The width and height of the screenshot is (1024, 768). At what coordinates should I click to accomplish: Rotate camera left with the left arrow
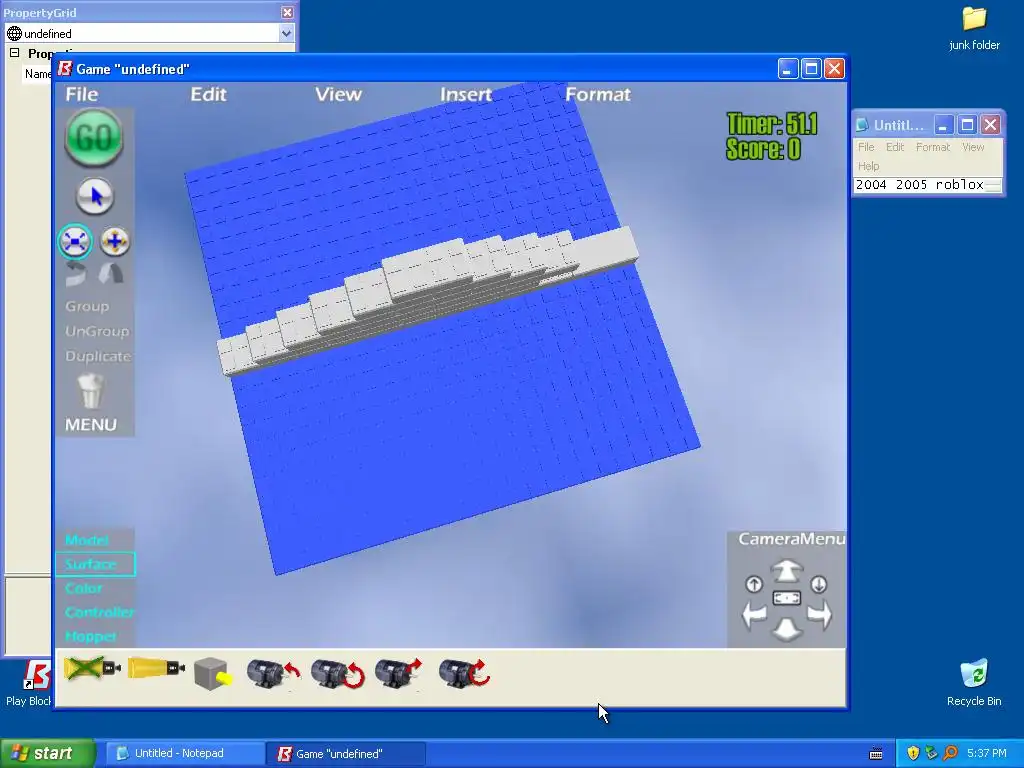click(754, 615)
